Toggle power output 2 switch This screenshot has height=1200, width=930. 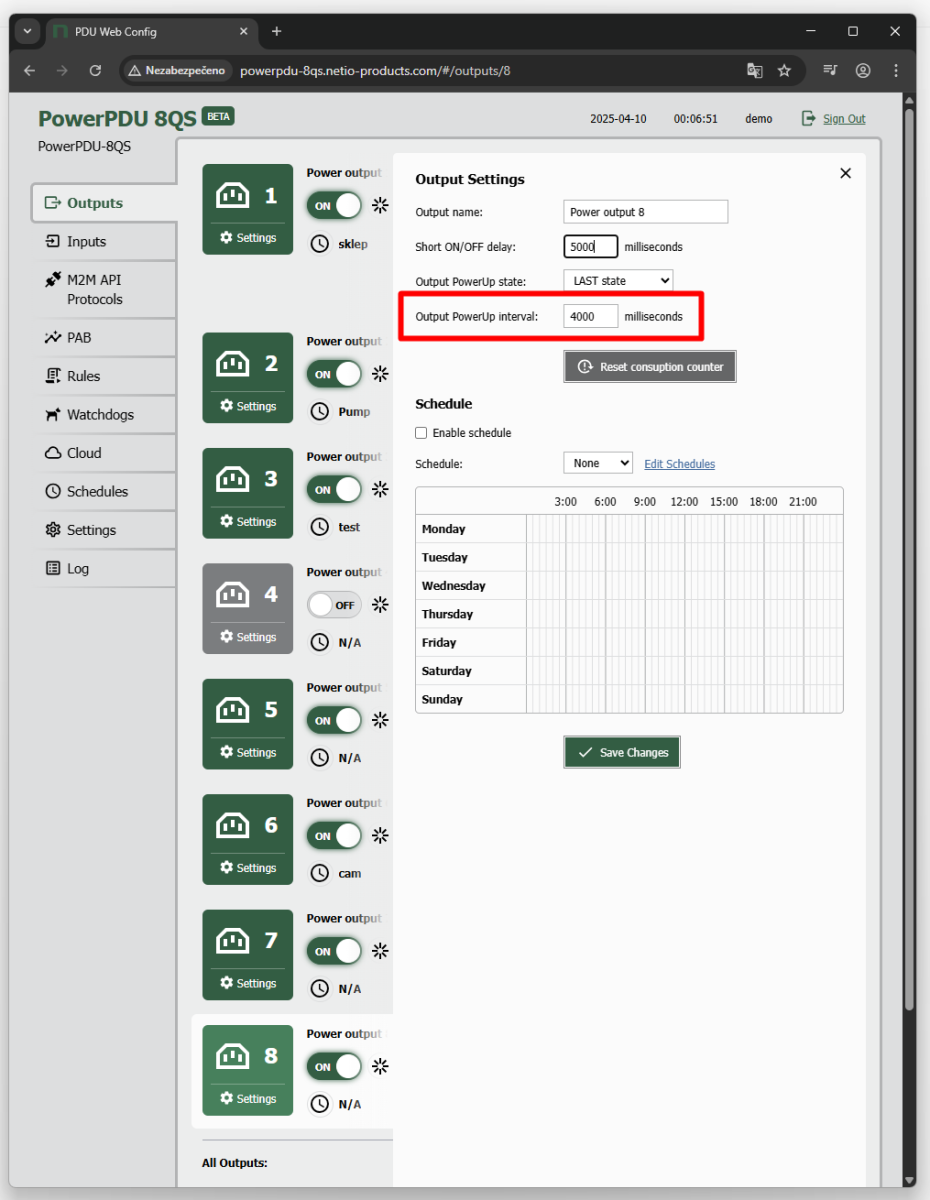(334, 374)
